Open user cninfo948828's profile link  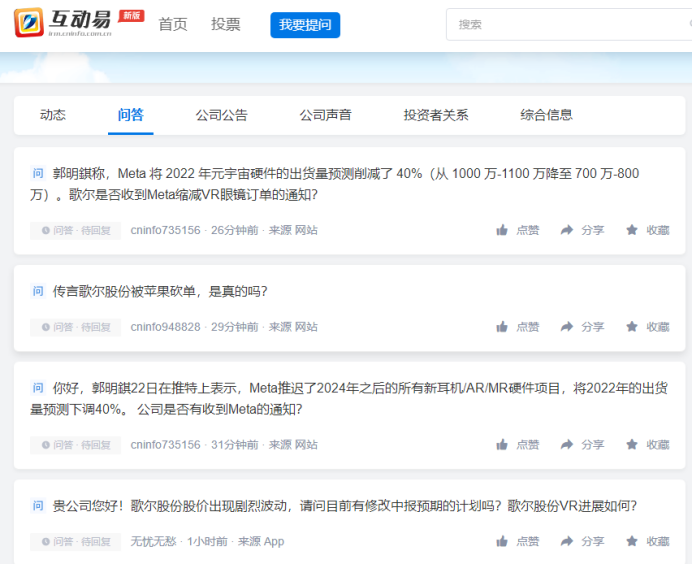[x=165, y=327]
